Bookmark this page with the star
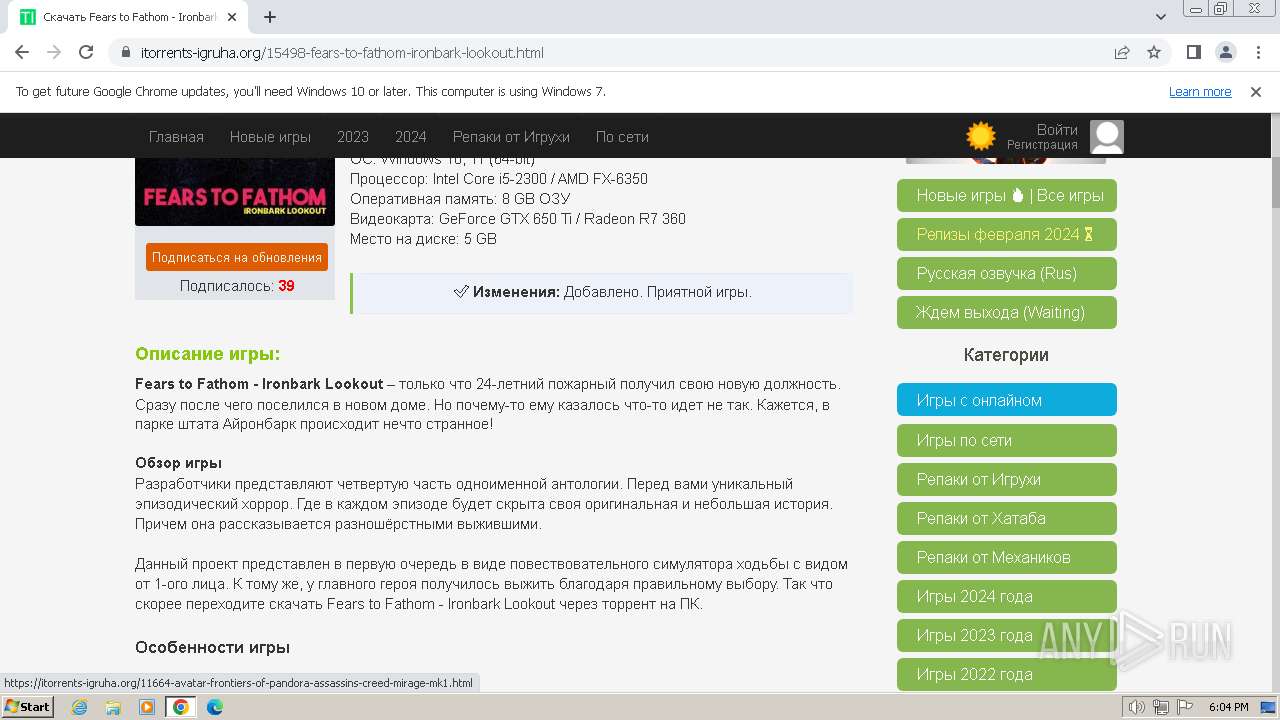Viewport: 1280px width, 720px height. [x=1154, y=52]
